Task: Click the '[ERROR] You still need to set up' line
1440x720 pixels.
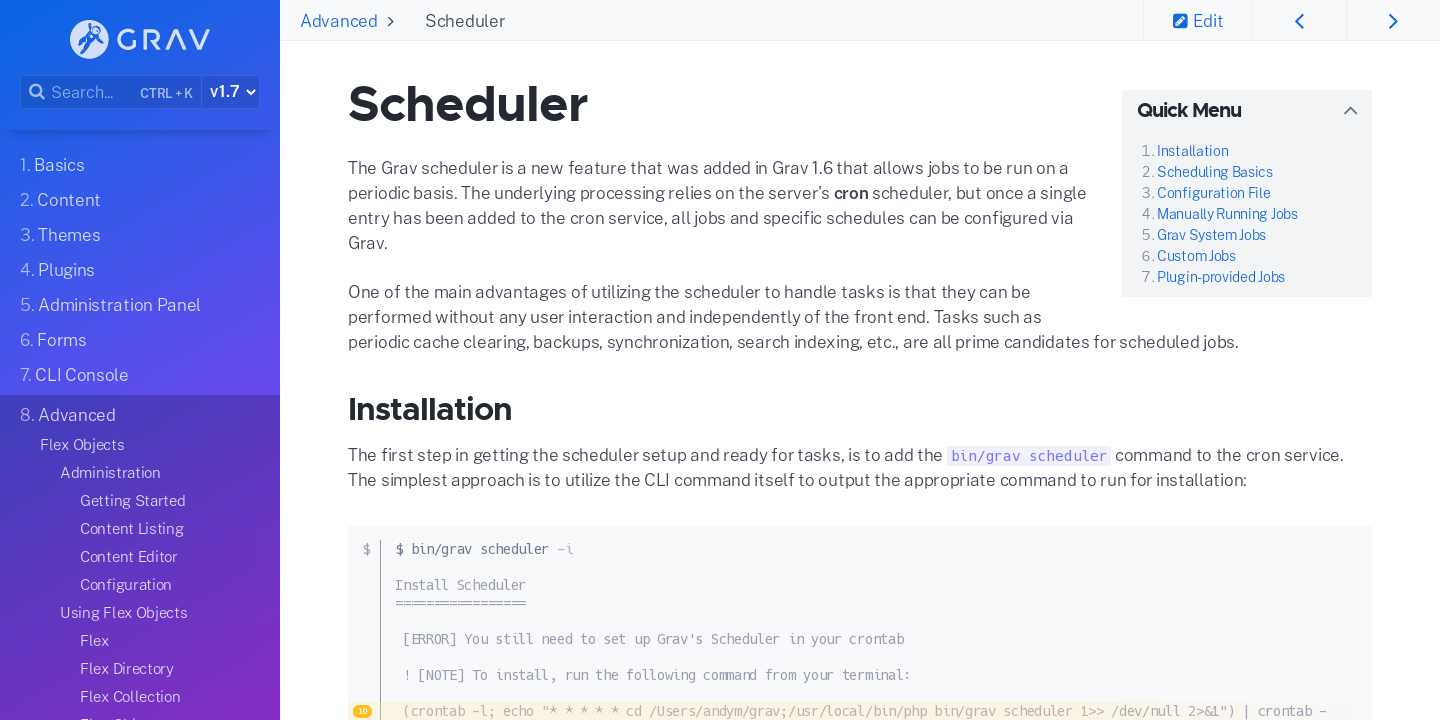Action: [653, 639]
